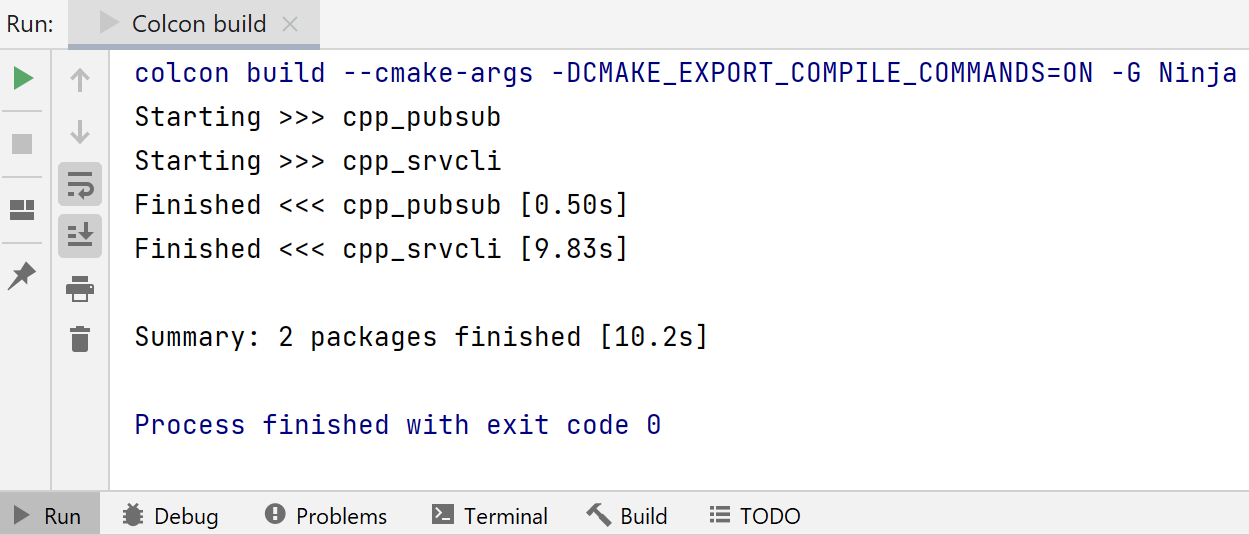
Task: Print the console output
Action: click(80, 290)
